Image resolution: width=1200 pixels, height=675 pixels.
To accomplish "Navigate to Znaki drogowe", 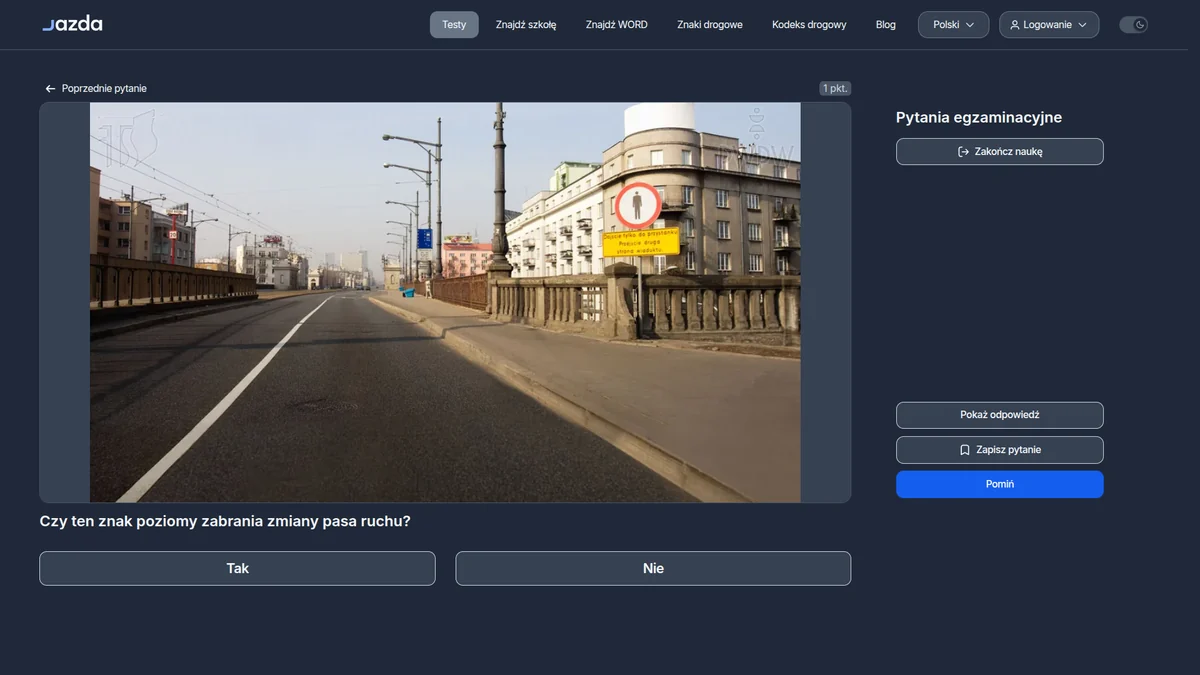I will pyautogui.click(x=710, y=25).
